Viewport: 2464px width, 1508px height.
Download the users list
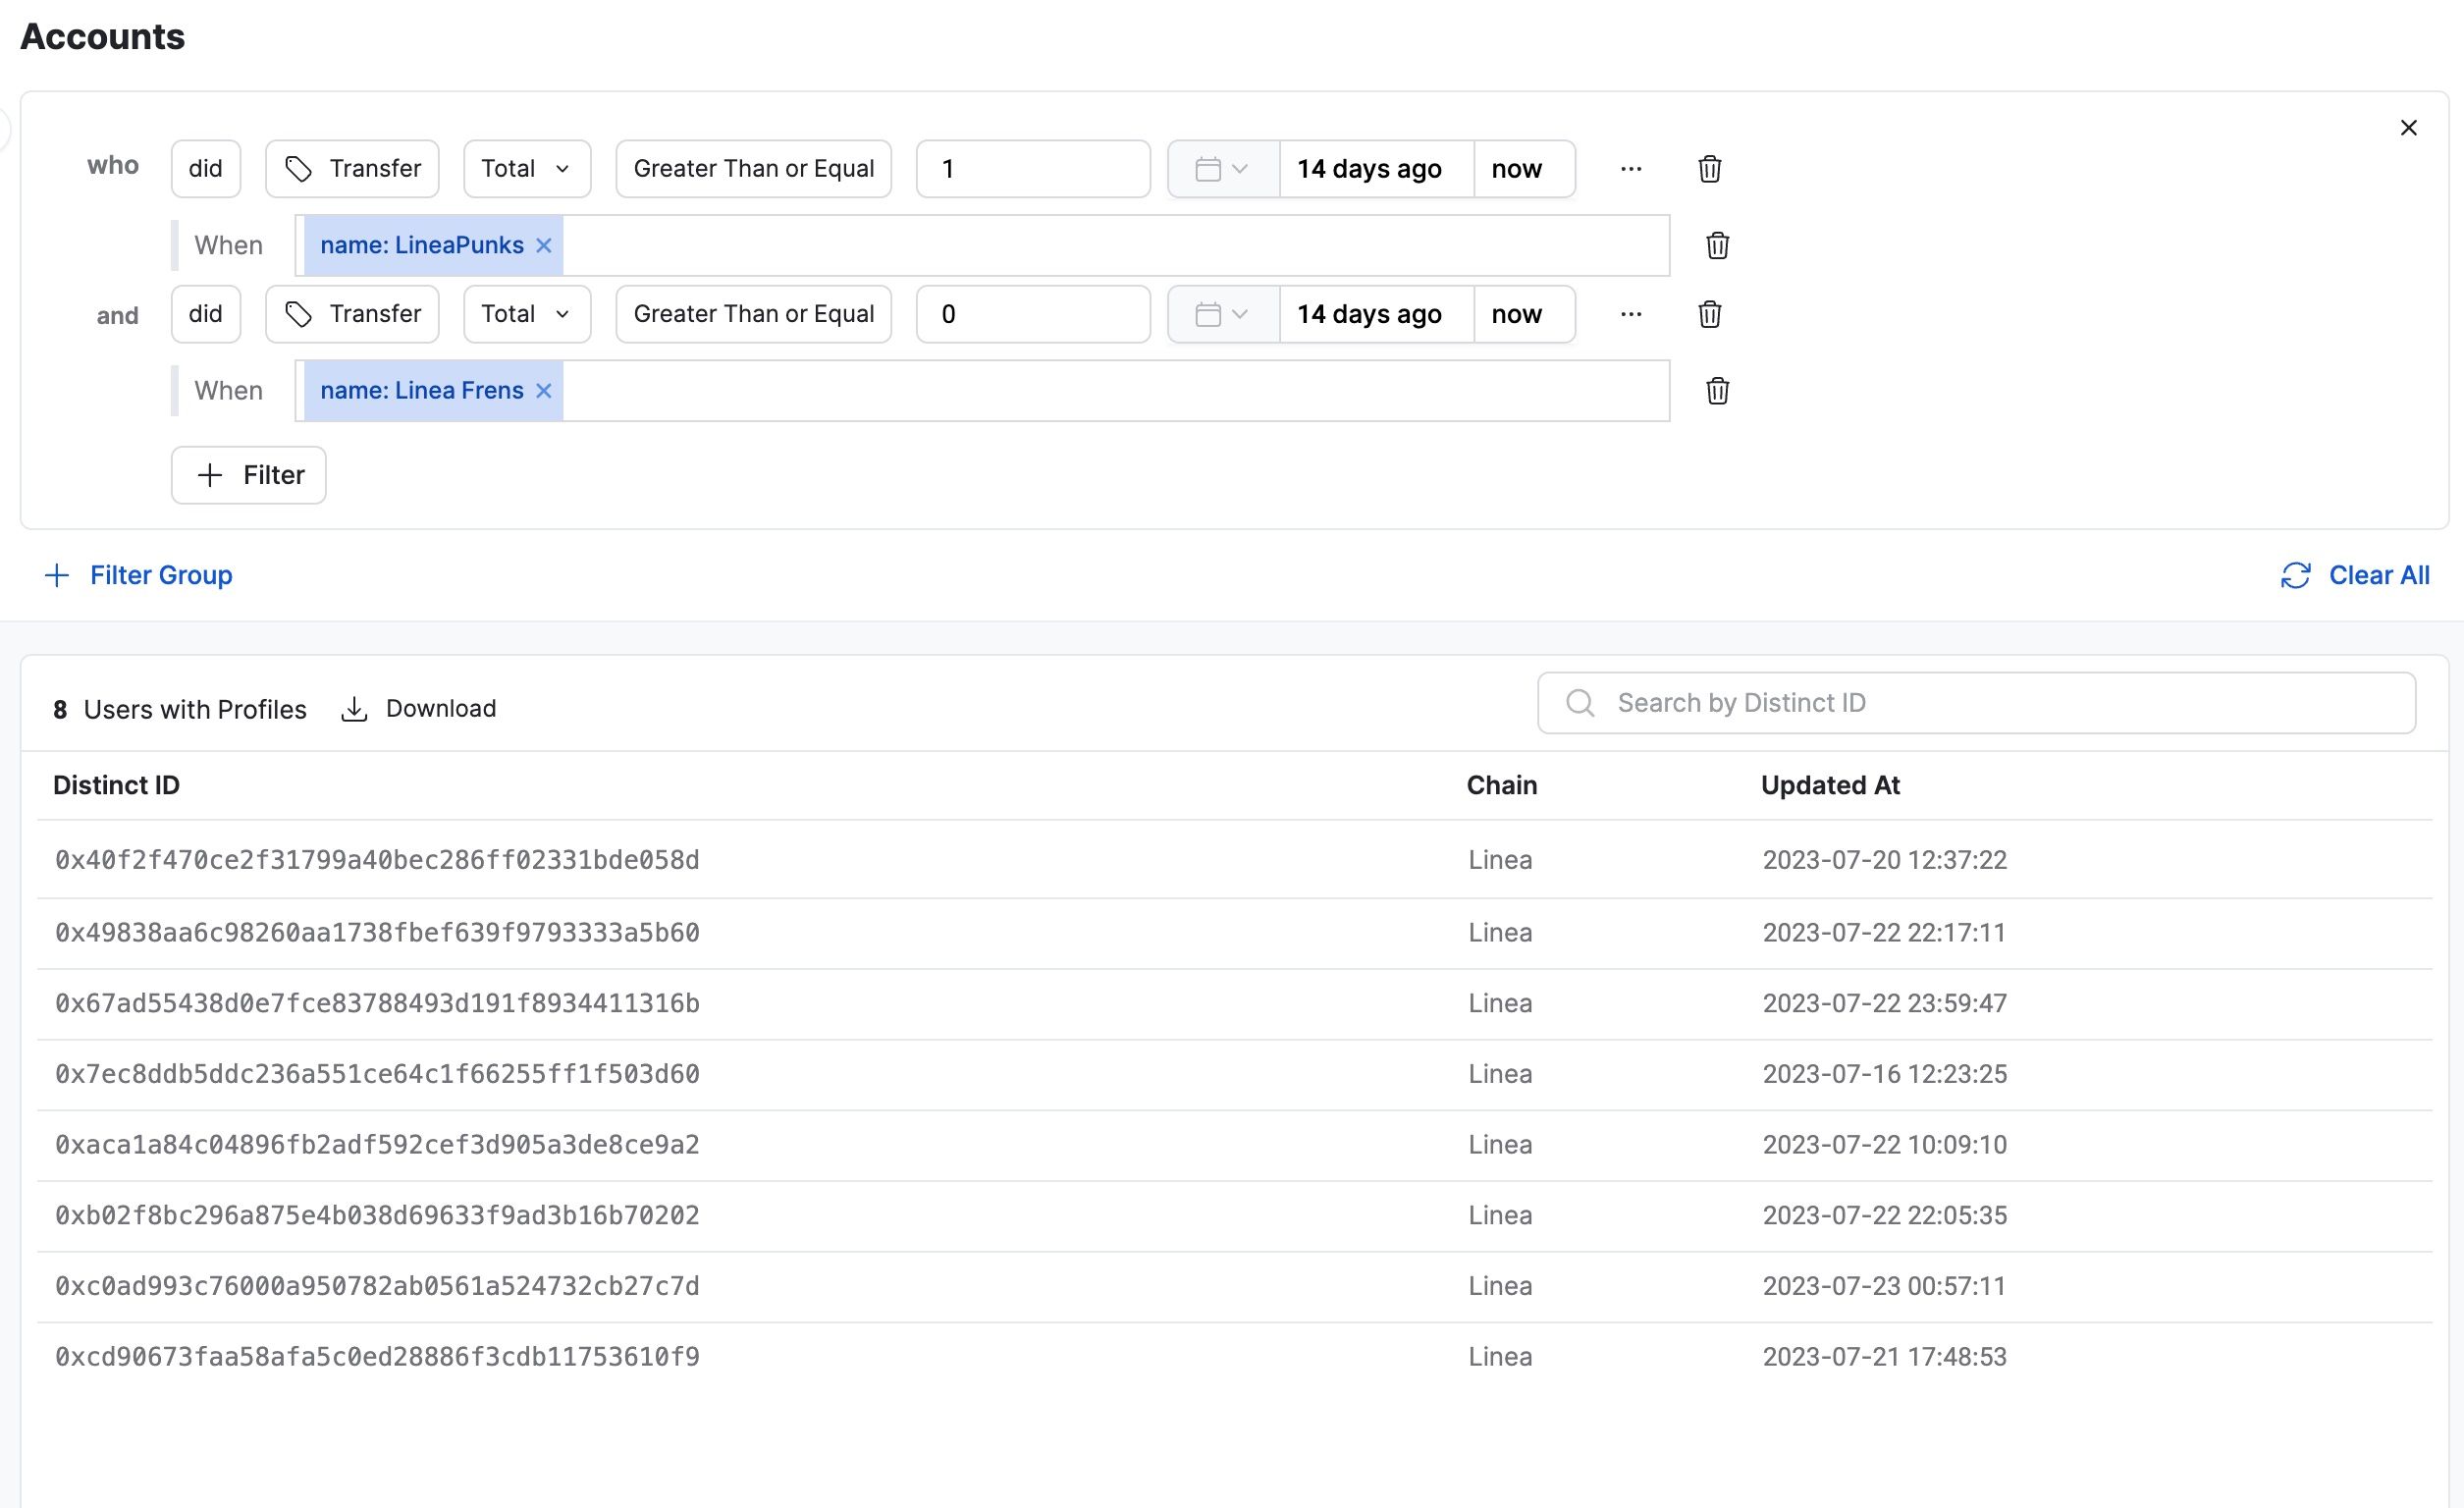[x=418, y=709]
